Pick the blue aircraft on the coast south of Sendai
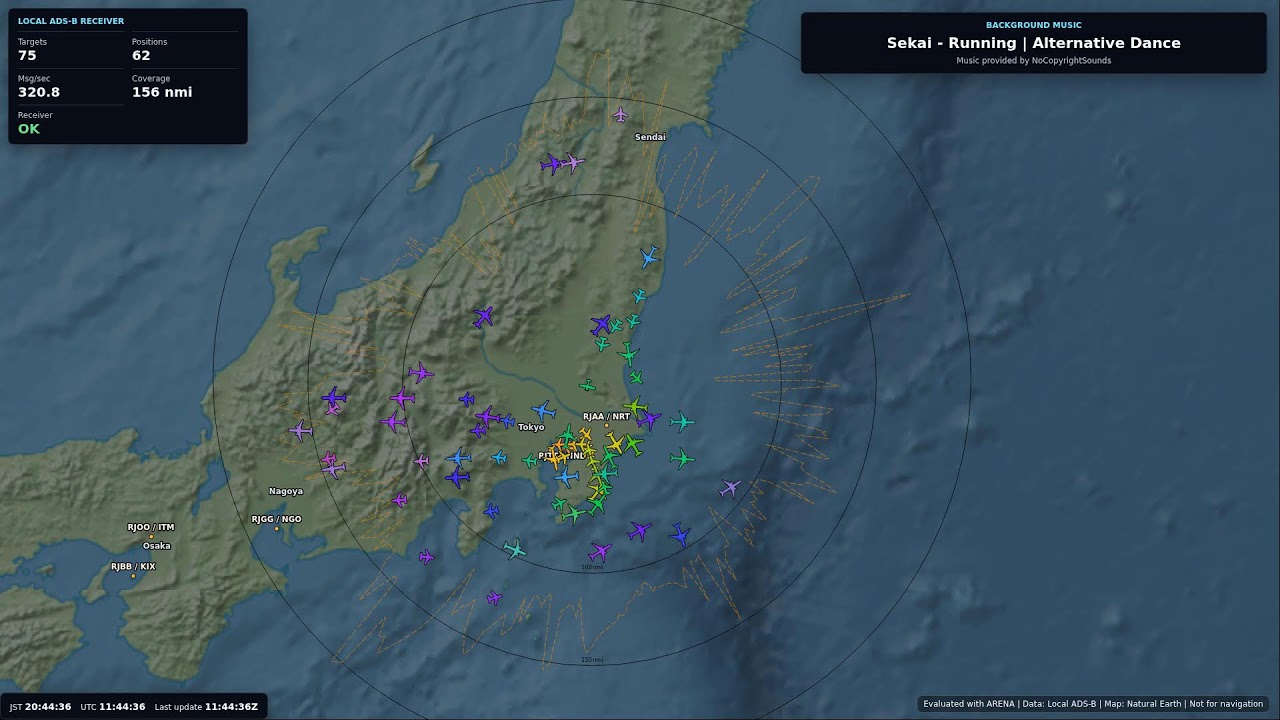1280x720 pixels. pyautogui.click(x=649, y=258)
